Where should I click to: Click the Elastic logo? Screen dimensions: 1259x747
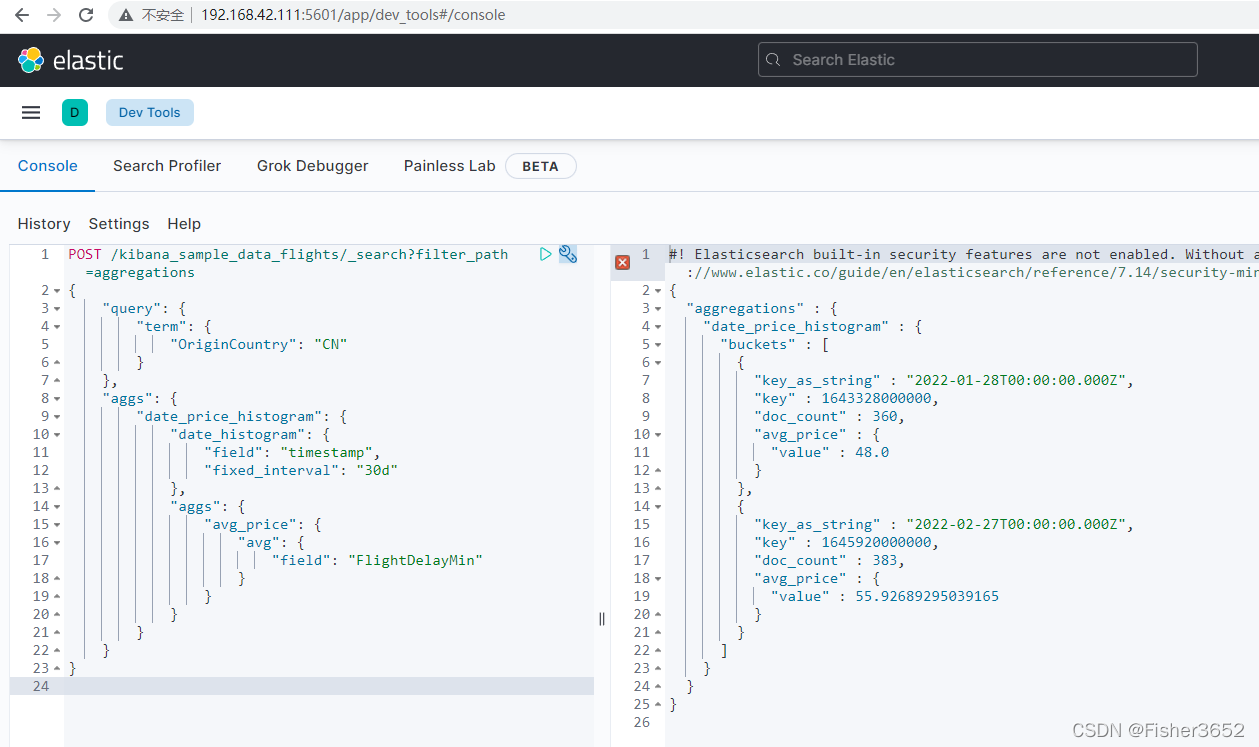[x=70, y=60]
